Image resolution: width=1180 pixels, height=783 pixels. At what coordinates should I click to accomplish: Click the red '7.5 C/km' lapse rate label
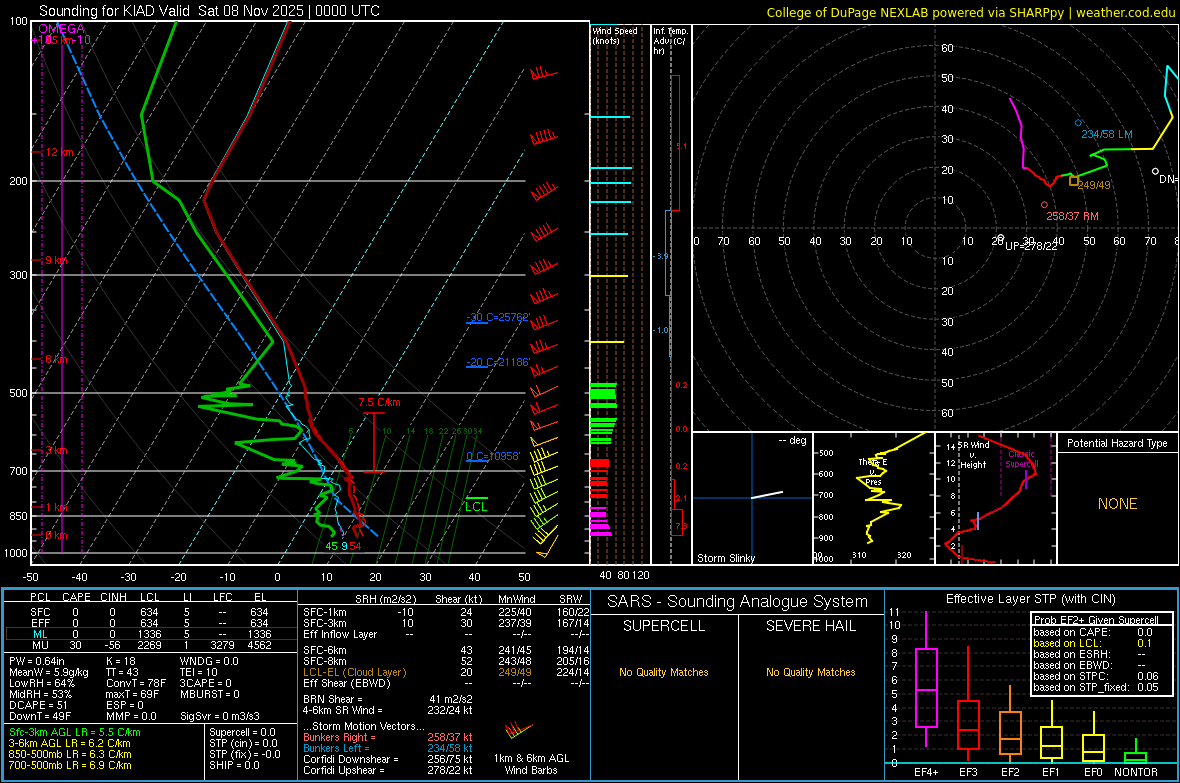click(x=379, y=402)
